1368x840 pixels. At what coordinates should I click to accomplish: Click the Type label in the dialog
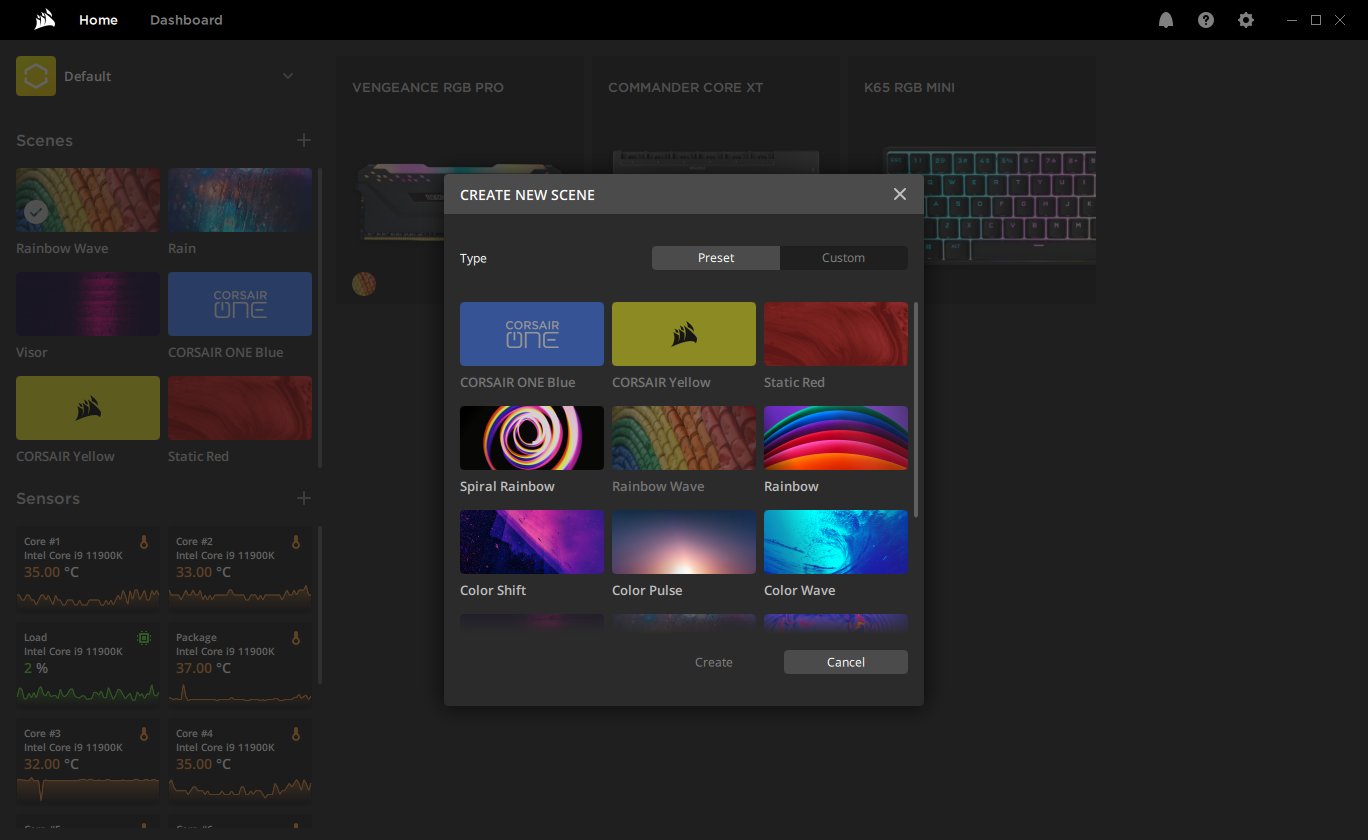(473, 259)
